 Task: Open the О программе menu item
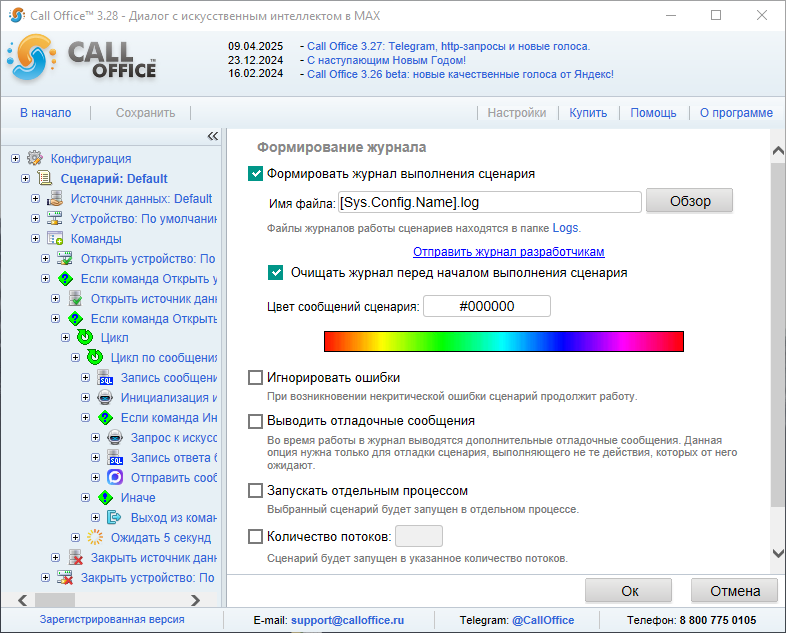tap(735, 113)
